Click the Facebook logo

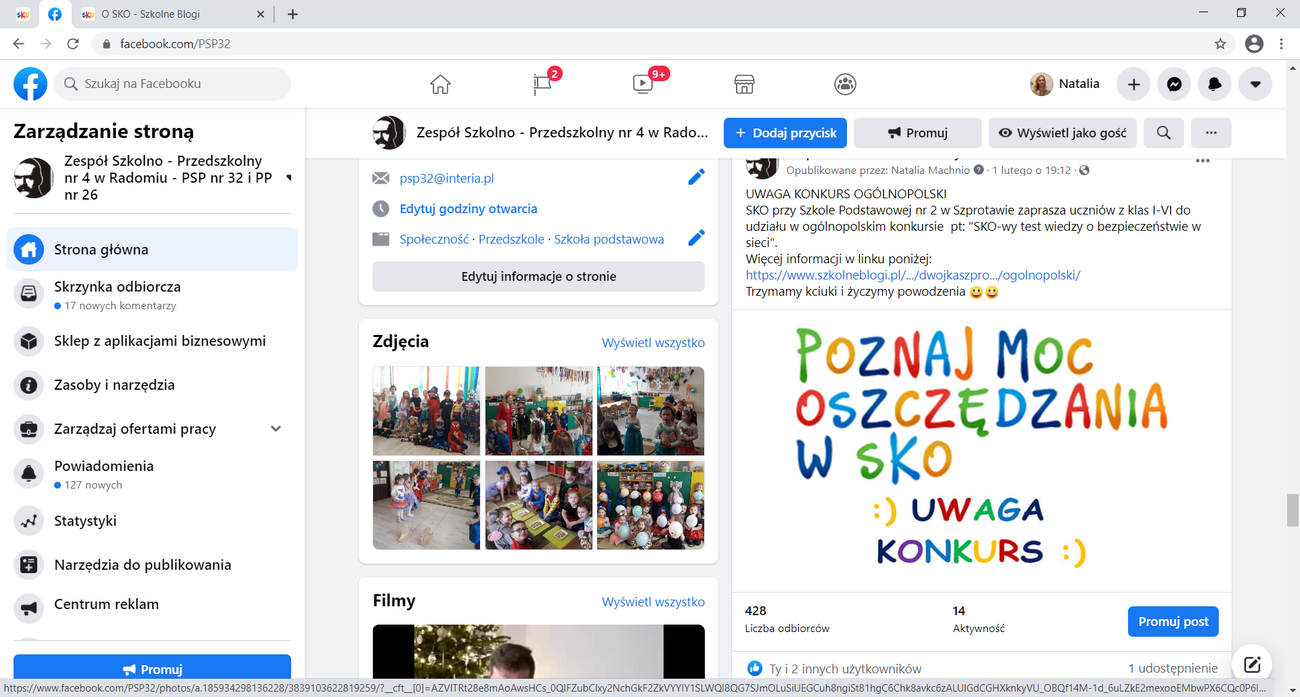(x=30, y=84)
